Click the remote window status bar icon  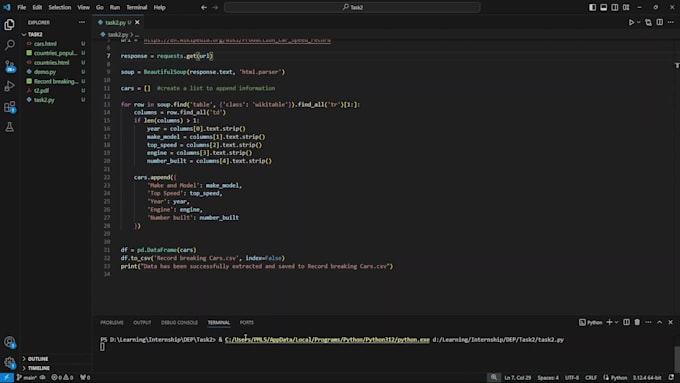7,378
